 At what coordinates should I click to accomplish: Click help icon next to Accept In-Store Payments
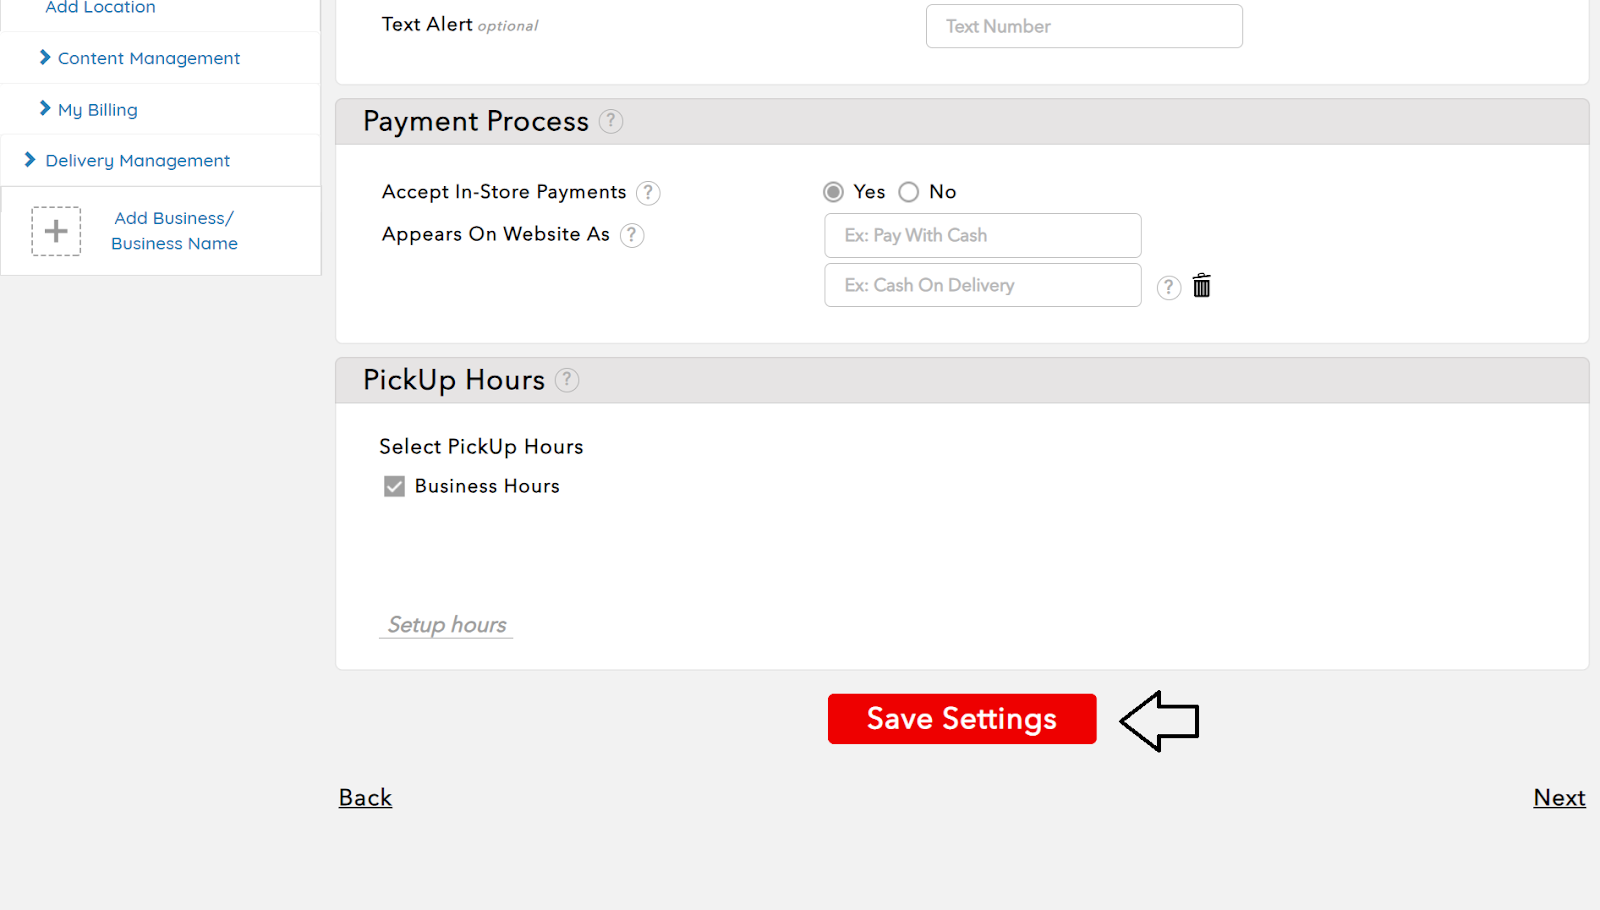tap(648, 192)
